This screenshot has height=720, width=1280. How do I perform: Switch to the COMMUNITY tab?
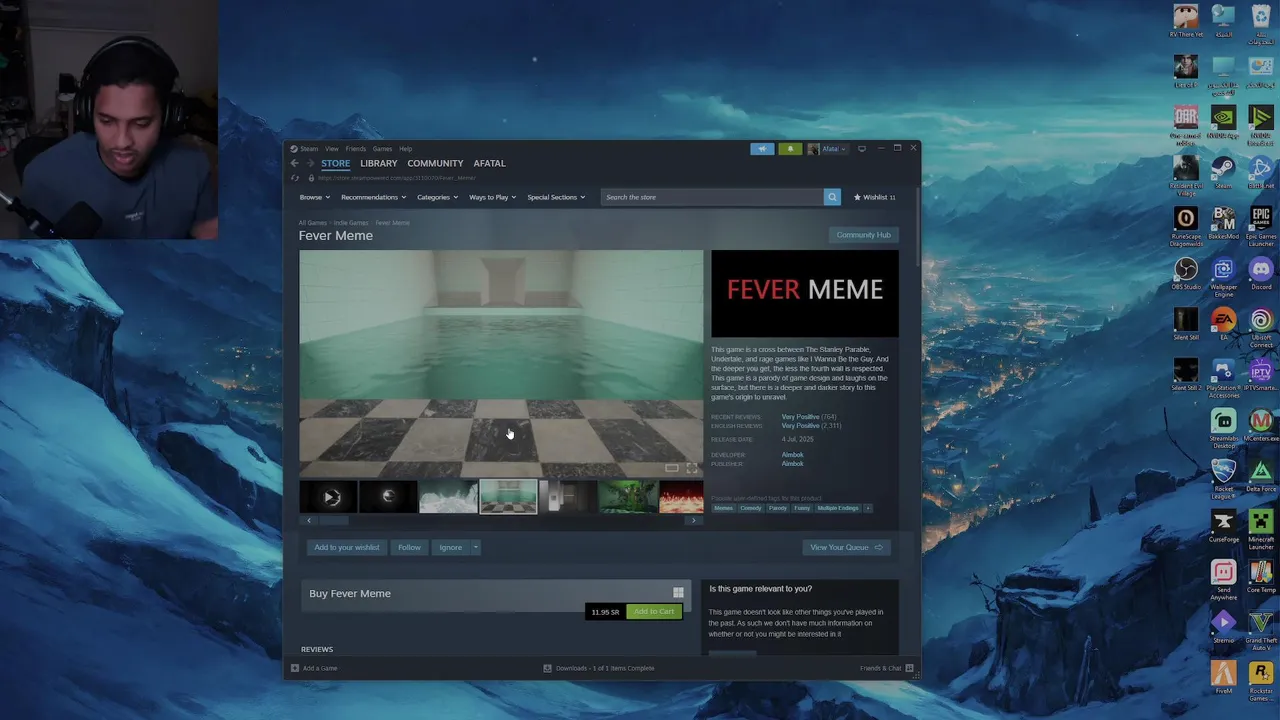tap(435, 163)
